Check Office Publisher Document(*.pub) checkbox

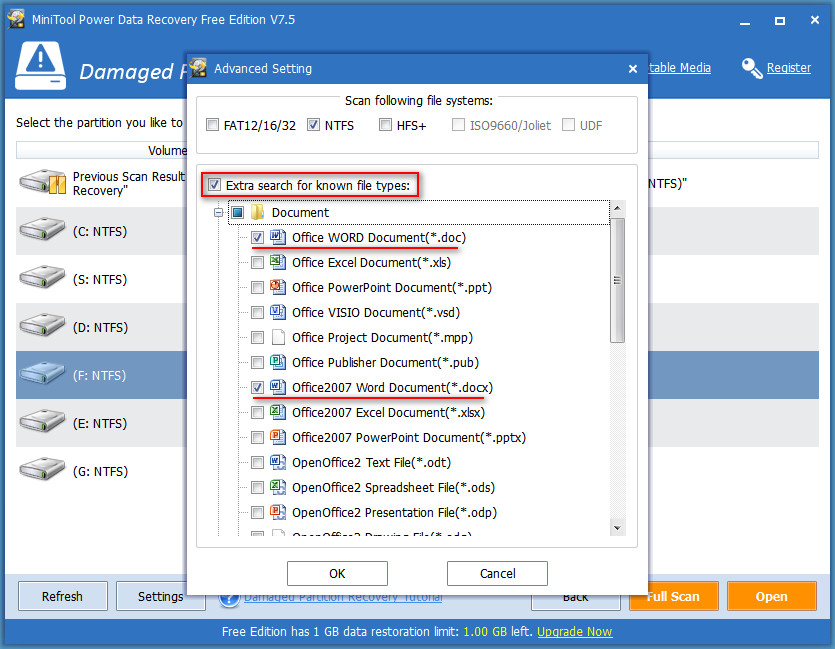[257, 363]
